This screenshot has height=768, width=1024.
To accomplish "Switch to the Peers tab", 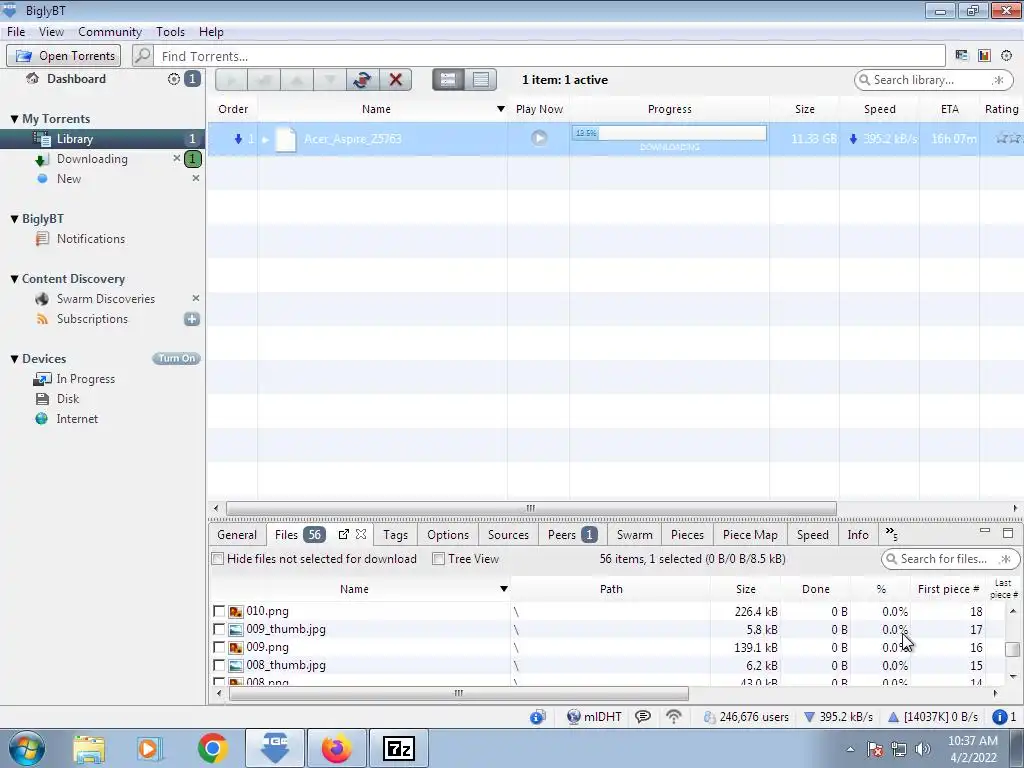I will coord(572,535).
